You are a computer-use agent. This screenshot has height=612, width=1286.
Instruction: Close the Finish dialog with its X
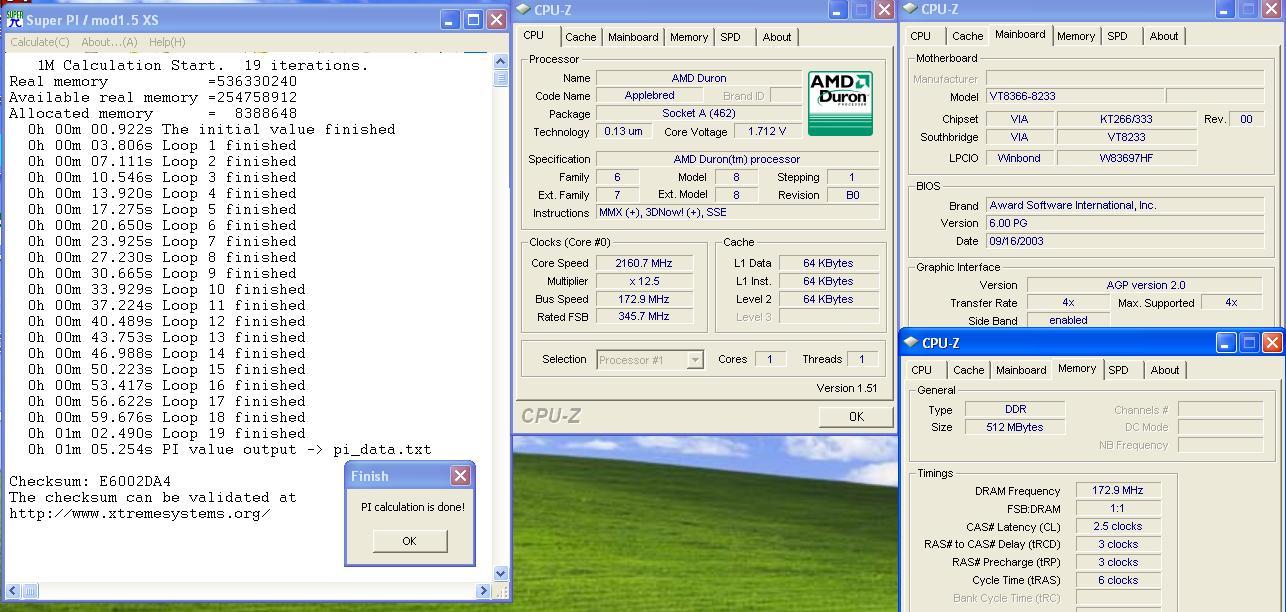click(460, 476)
